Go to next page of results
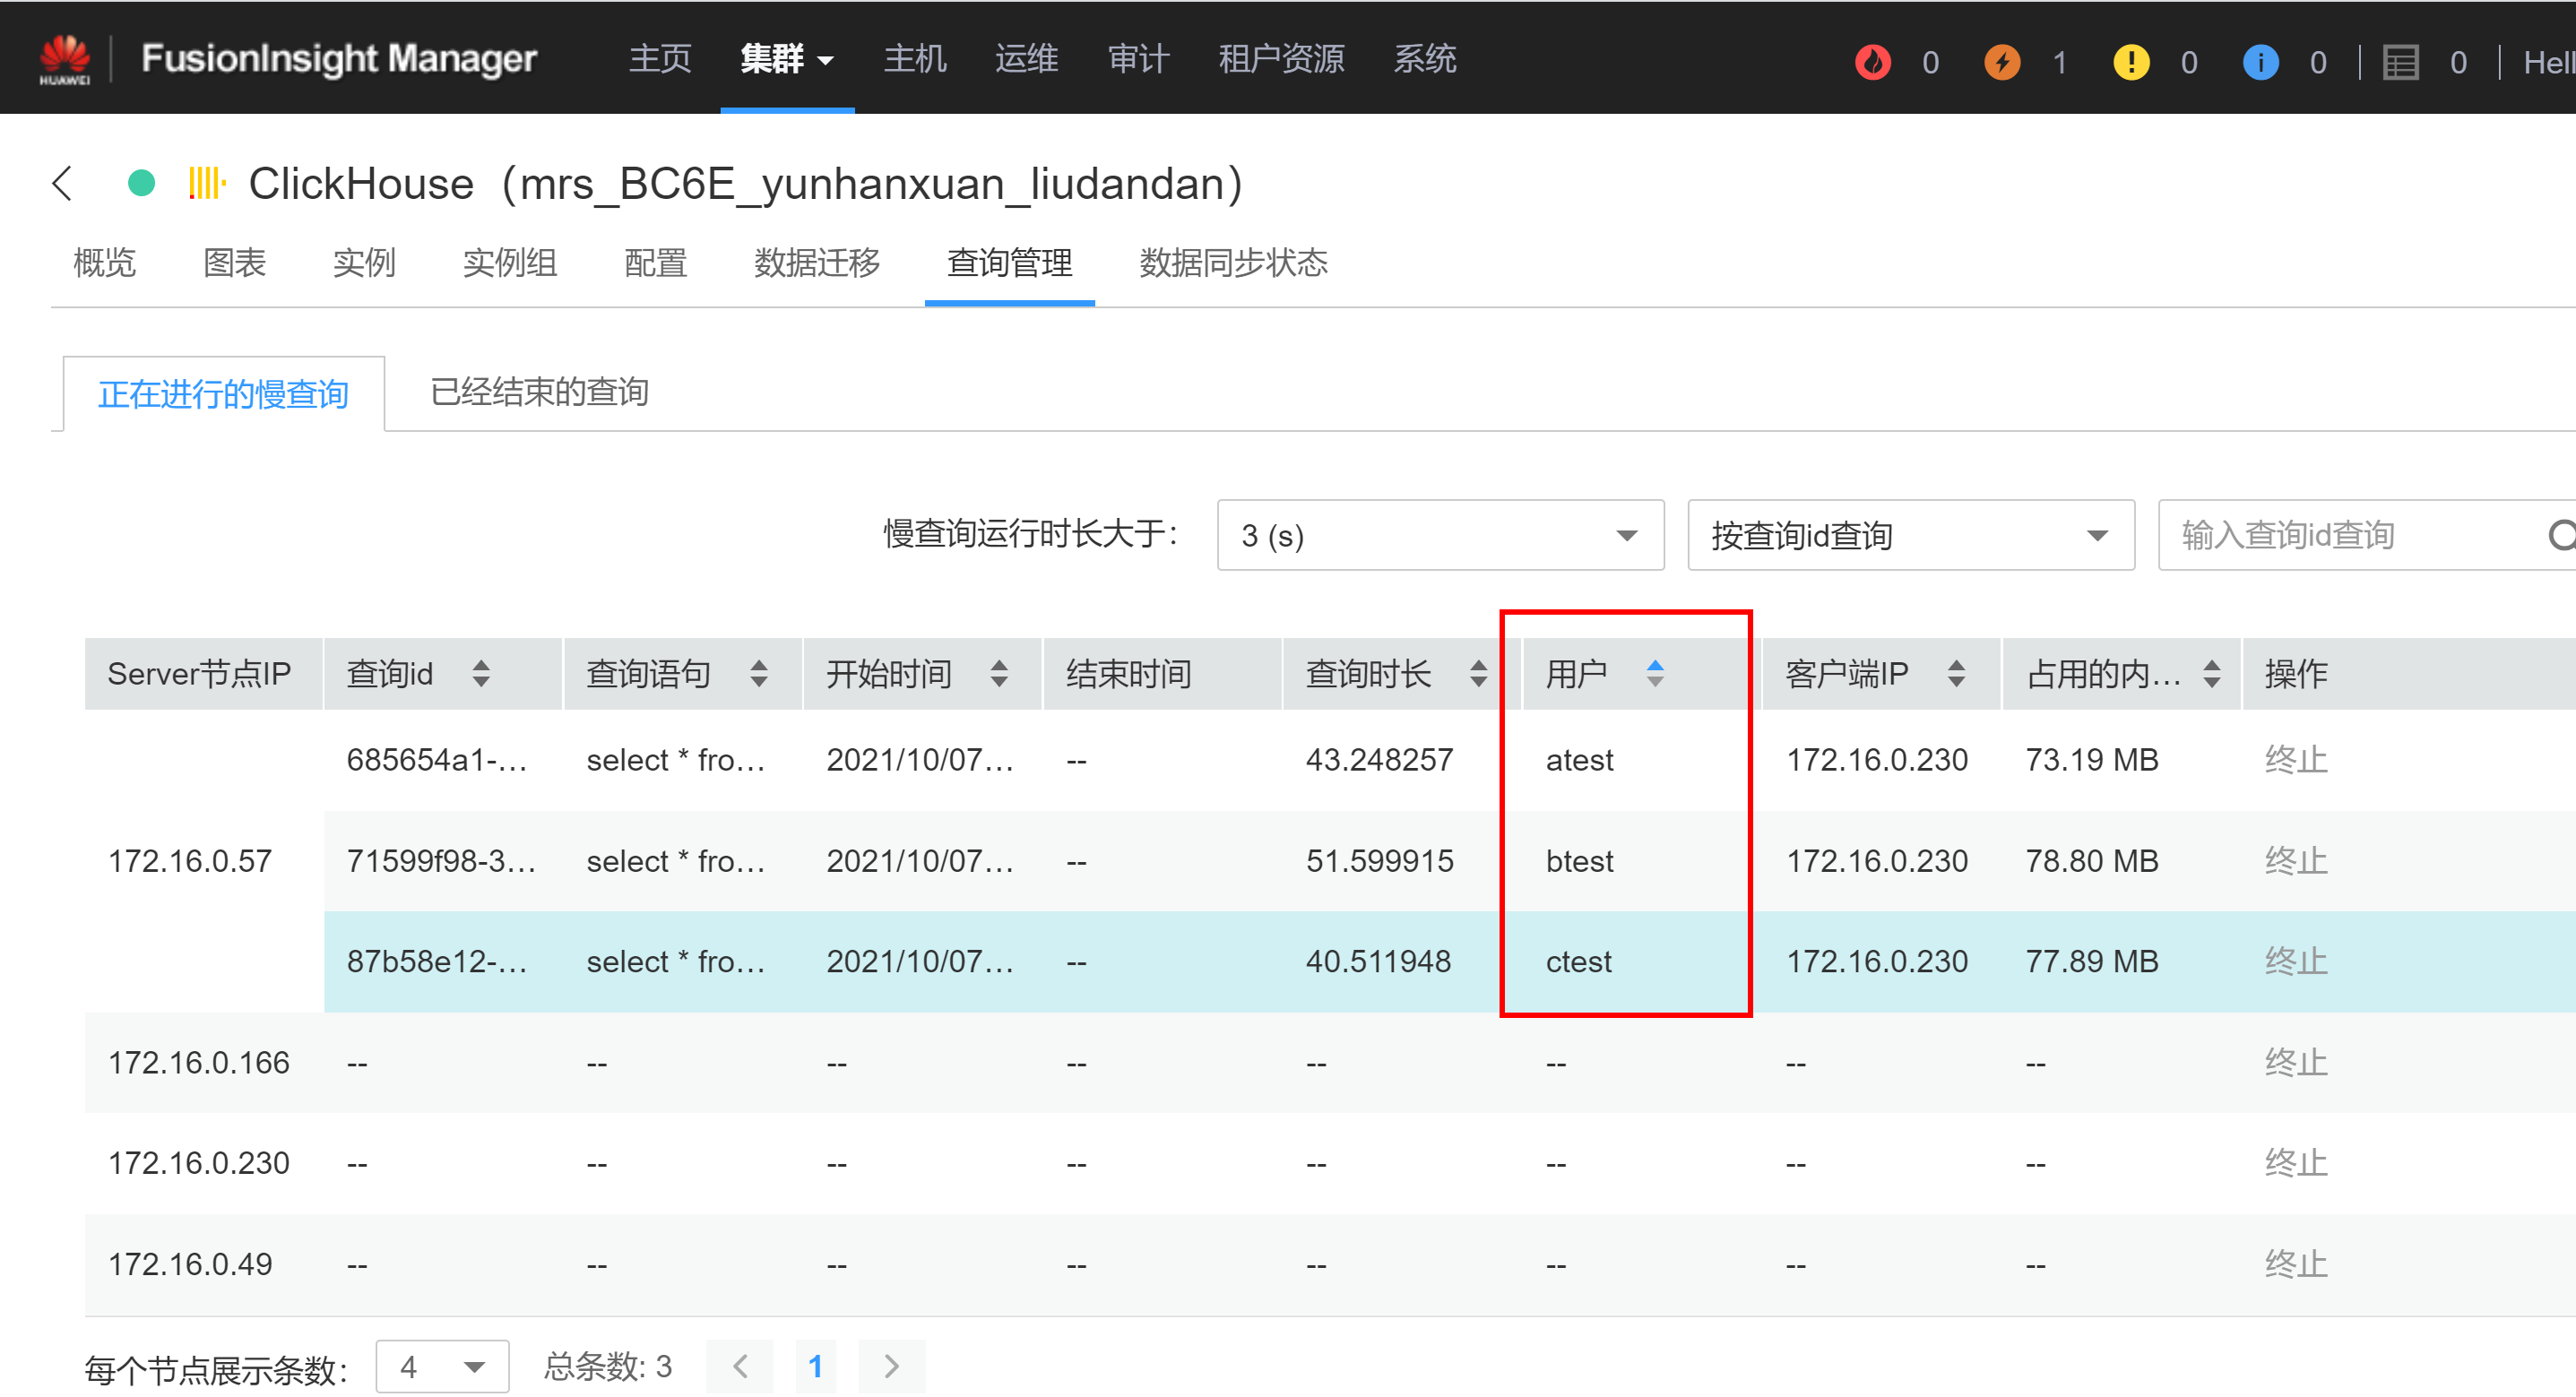This screenshot has height=1397, width=2576. [891, 1366]
